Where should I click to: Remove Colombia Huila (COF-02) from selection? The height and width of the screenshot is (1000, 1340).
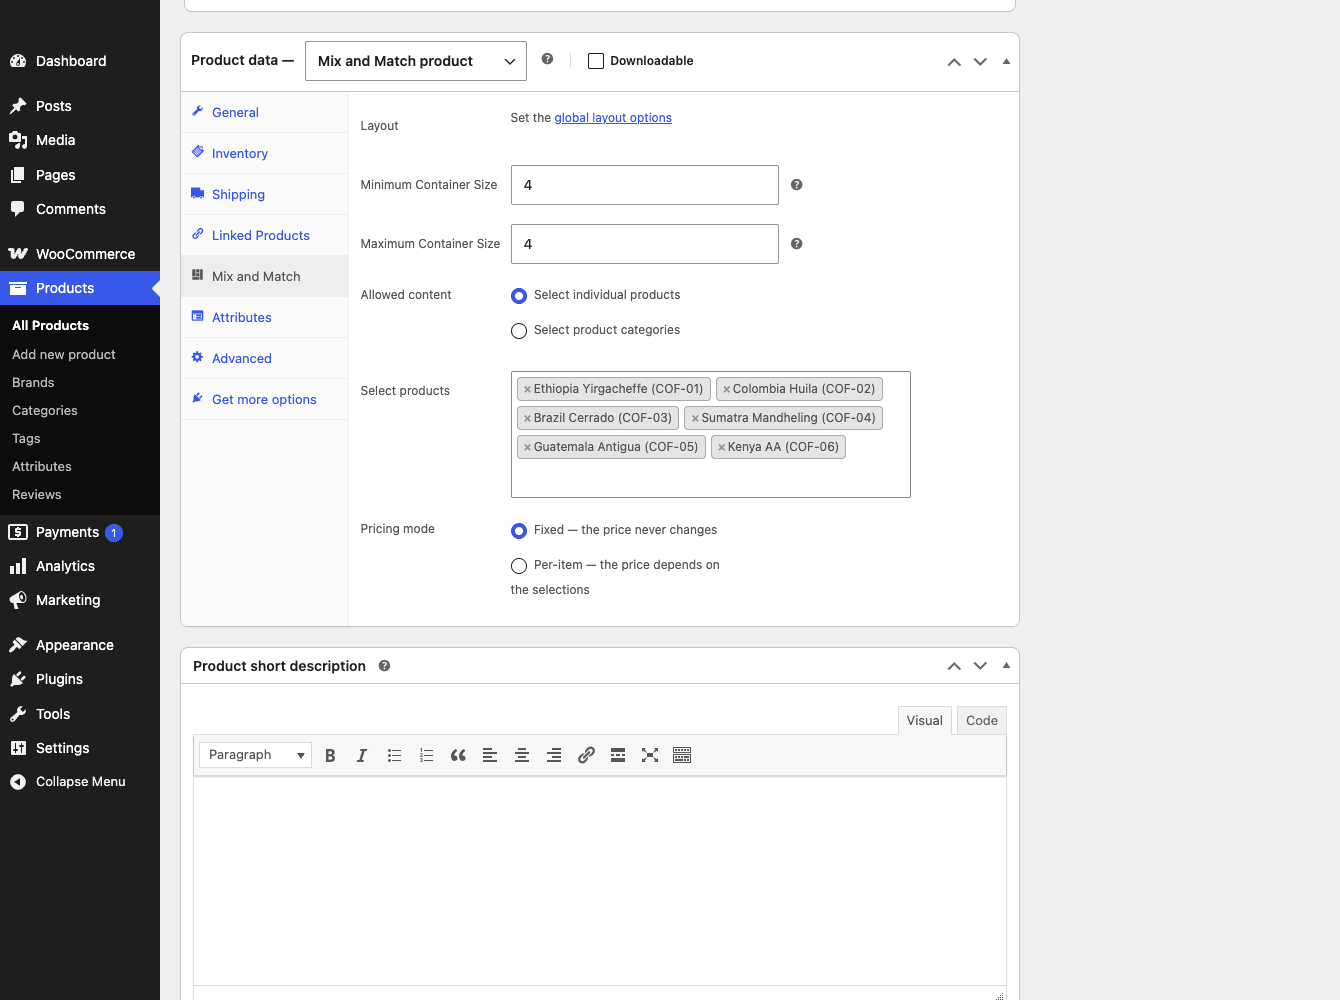coord(726,389)
